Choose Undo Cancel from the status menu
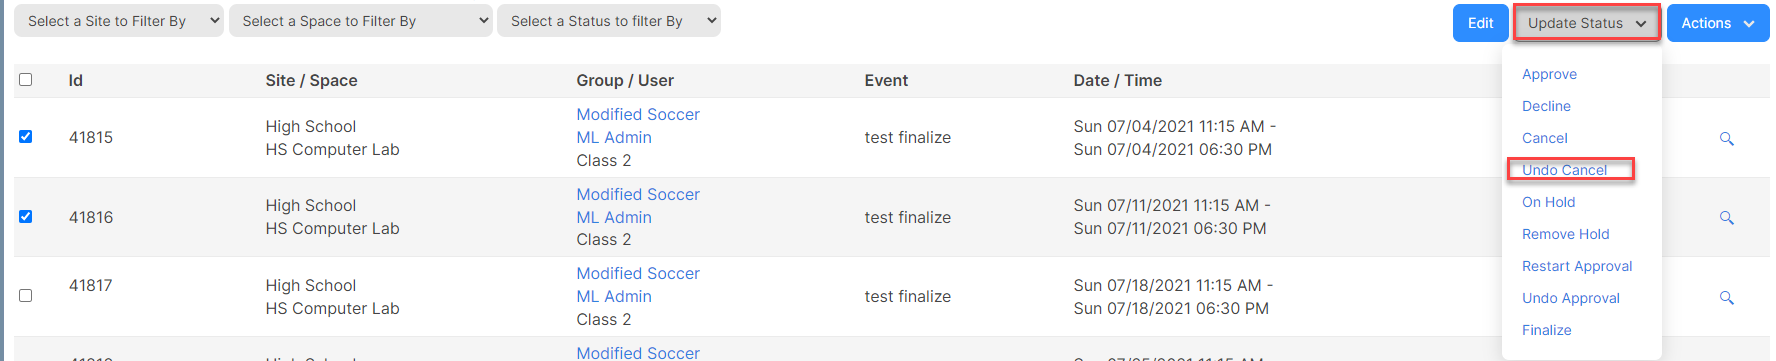The height and width of the screenshot is (361, 1776). [x=1564, y=170]
